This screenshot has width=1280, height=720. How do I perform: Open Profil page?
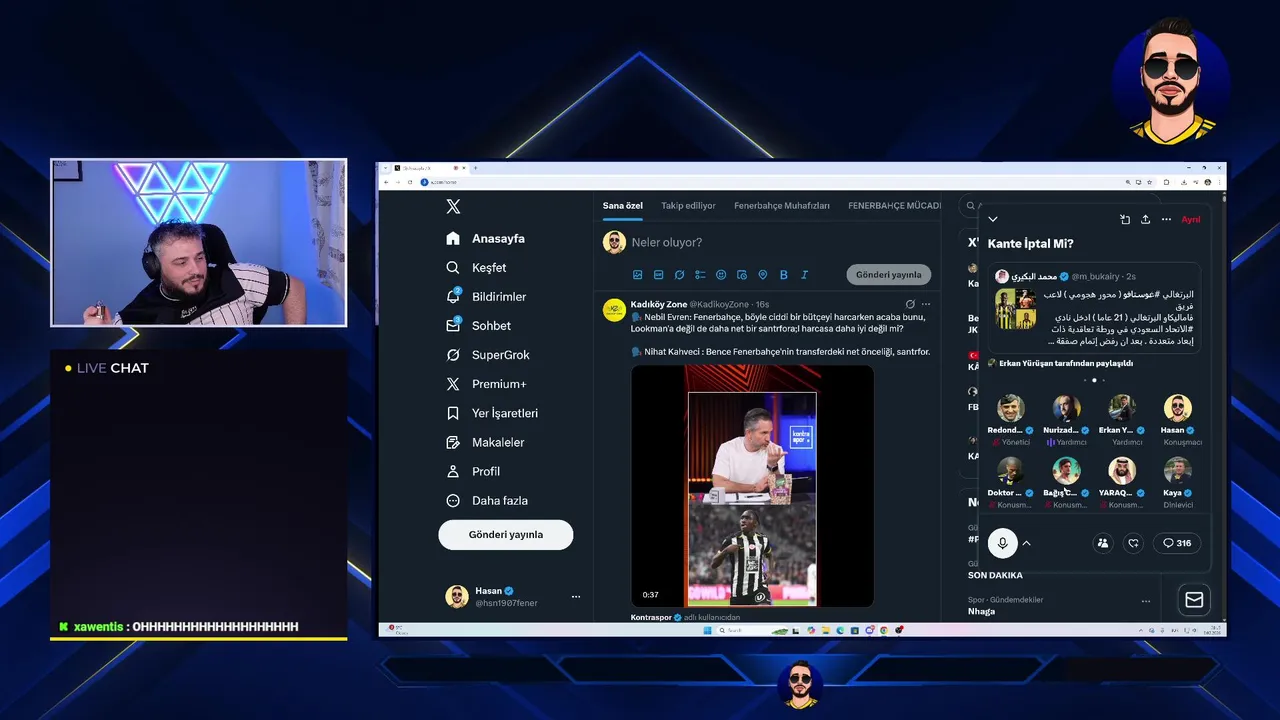click(473, 470)
